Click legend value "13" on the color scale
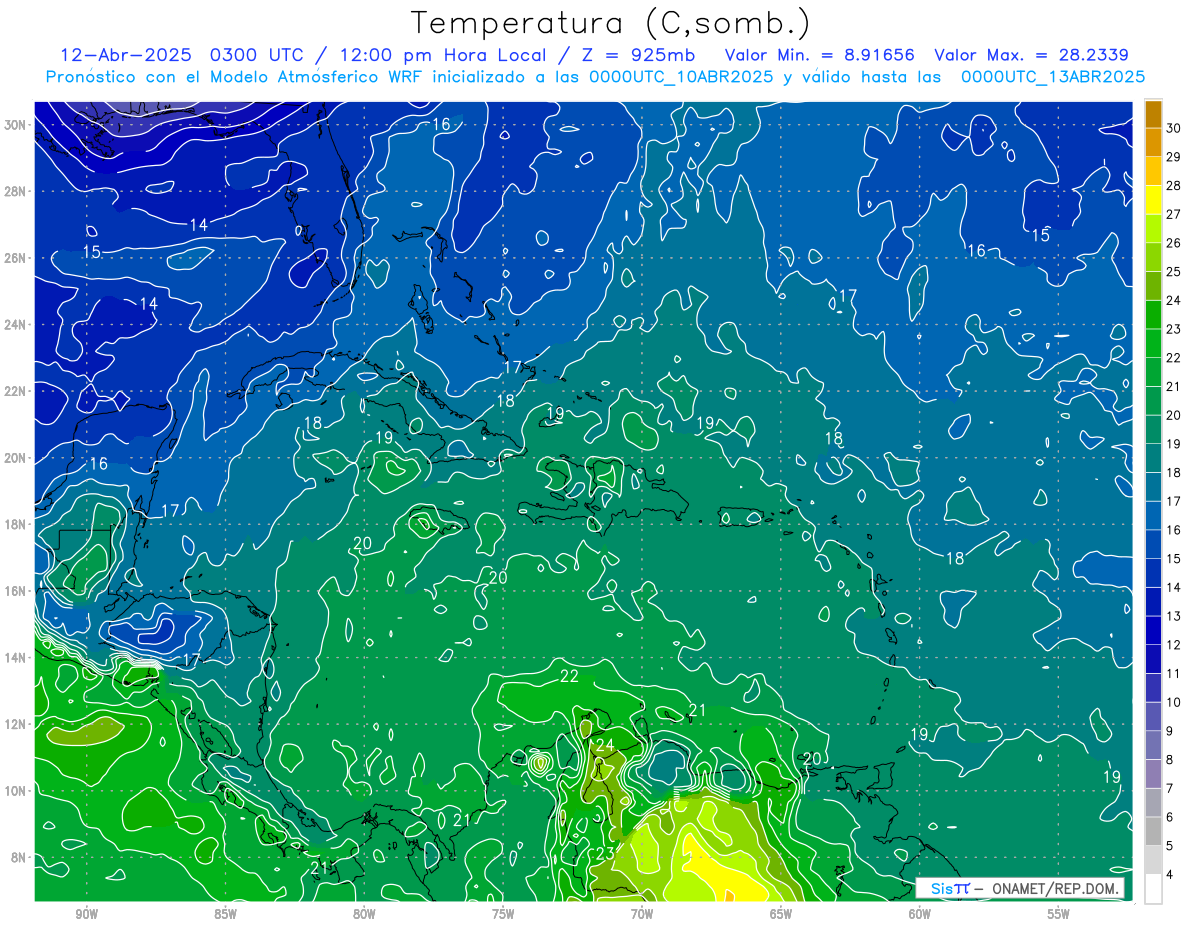The height and width of the screenshot is (927, 1200). [1173, 616]
